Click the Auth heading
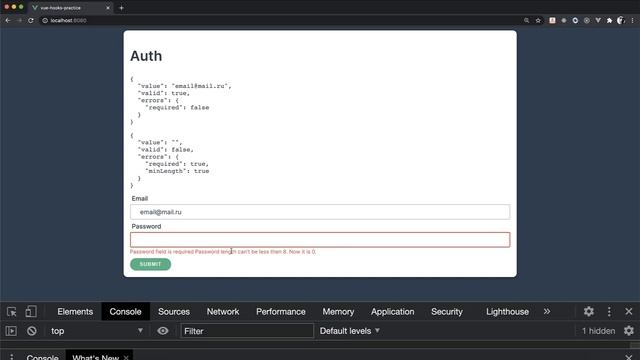The image size is (640, 360). 146,56
